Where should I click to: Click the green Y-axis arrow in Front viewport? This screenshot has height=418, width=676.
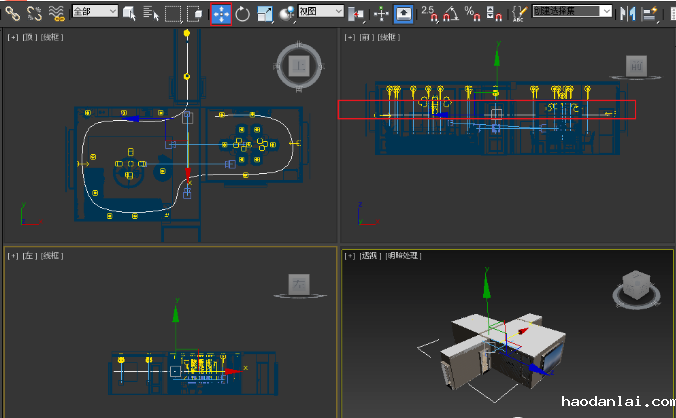coord(497,58)
